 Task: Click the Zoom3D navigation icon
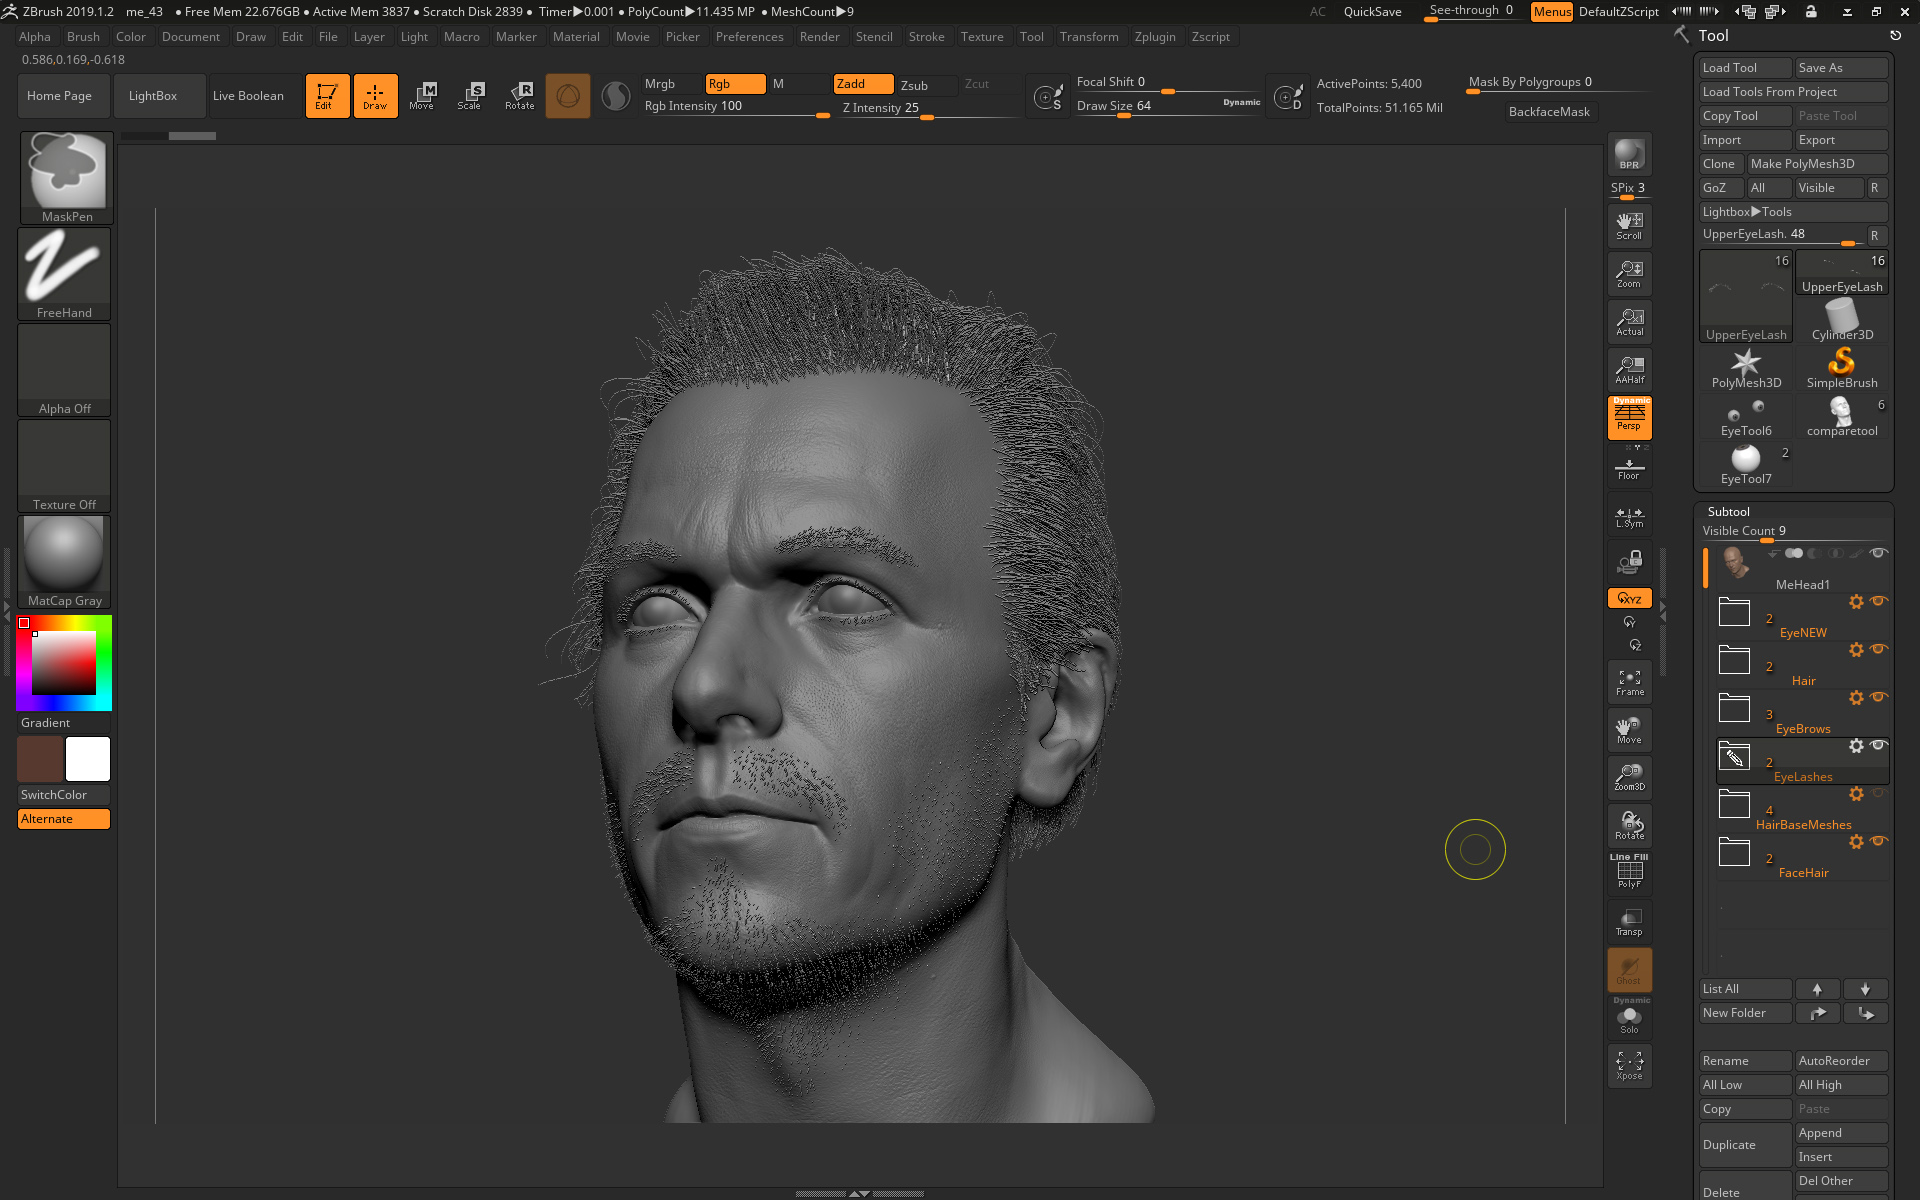tap(1629, 778)
